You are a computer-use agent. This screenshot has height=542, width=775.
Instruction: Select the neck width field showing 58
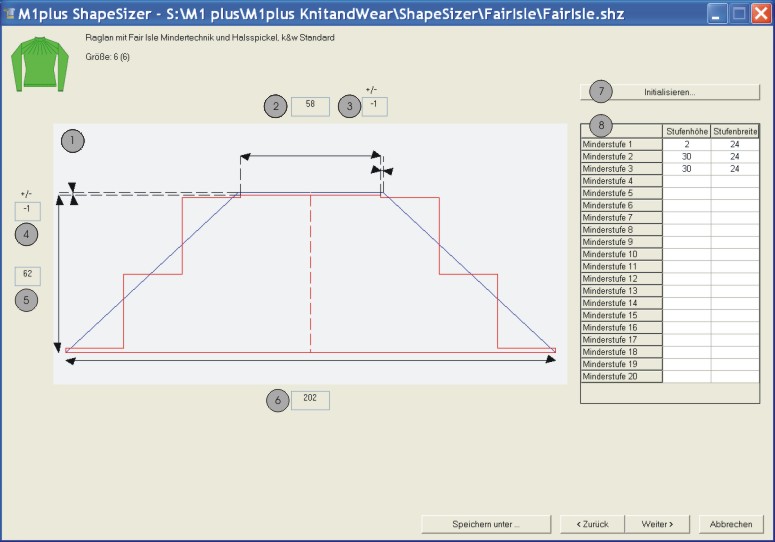tap(310, 105)
